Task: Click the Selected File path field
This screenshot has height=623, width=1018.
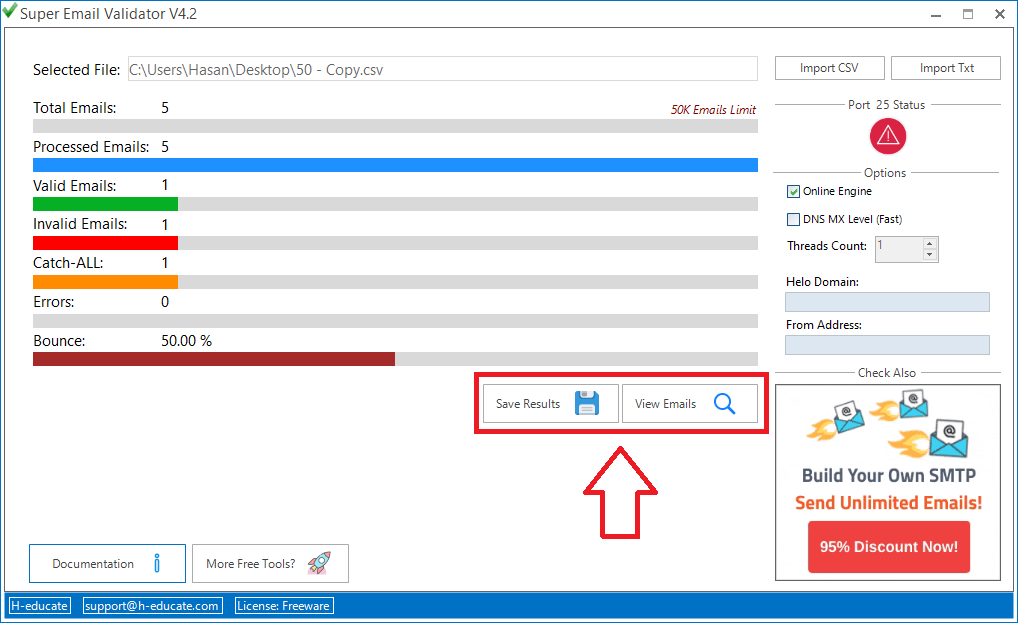Action: 443,69
